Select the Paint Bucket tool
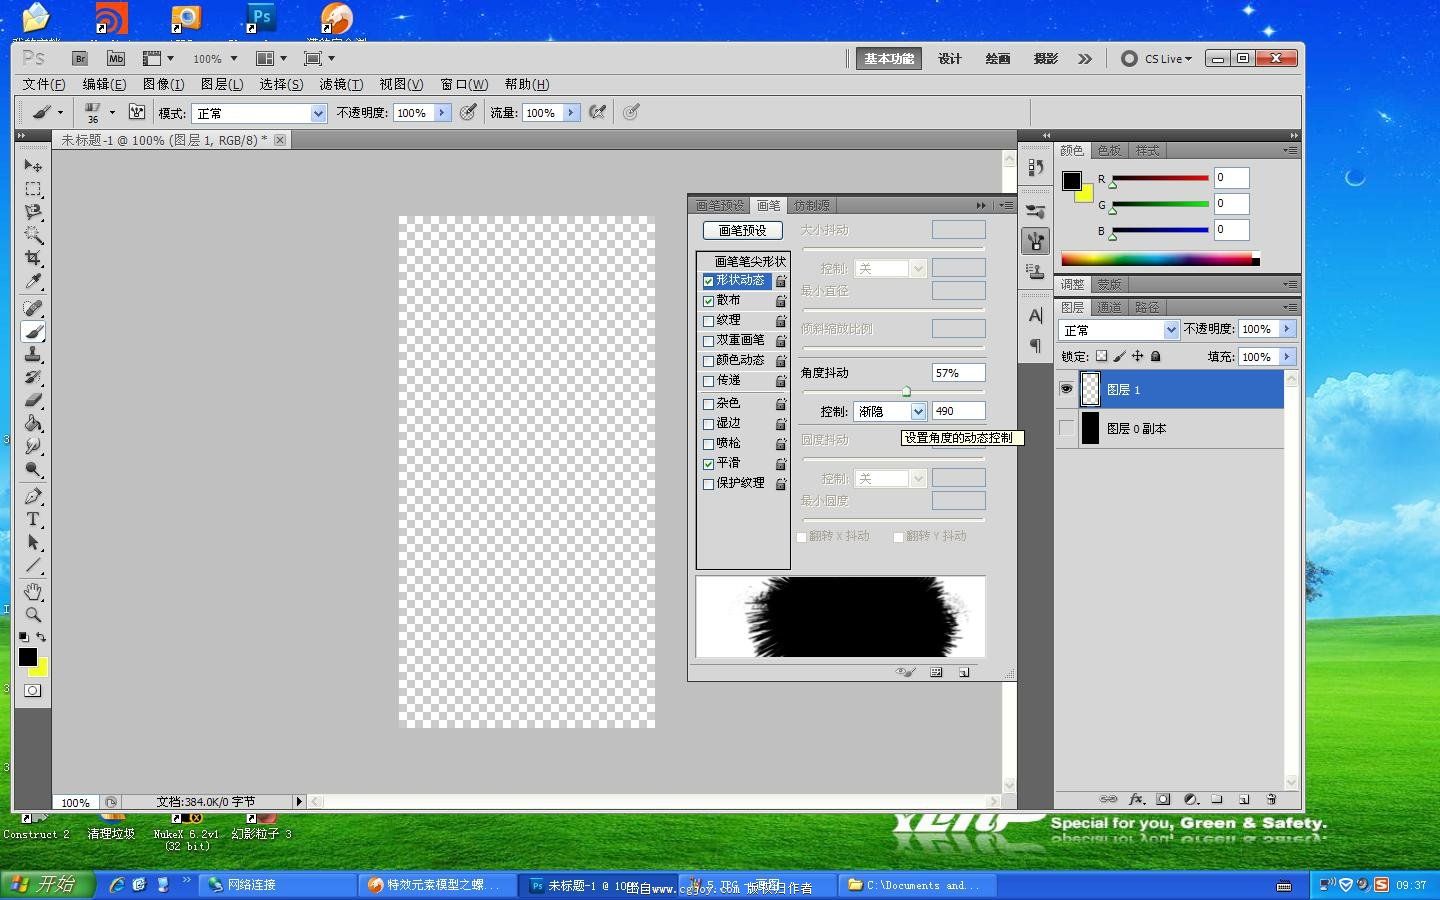 (x=33, y=423)
